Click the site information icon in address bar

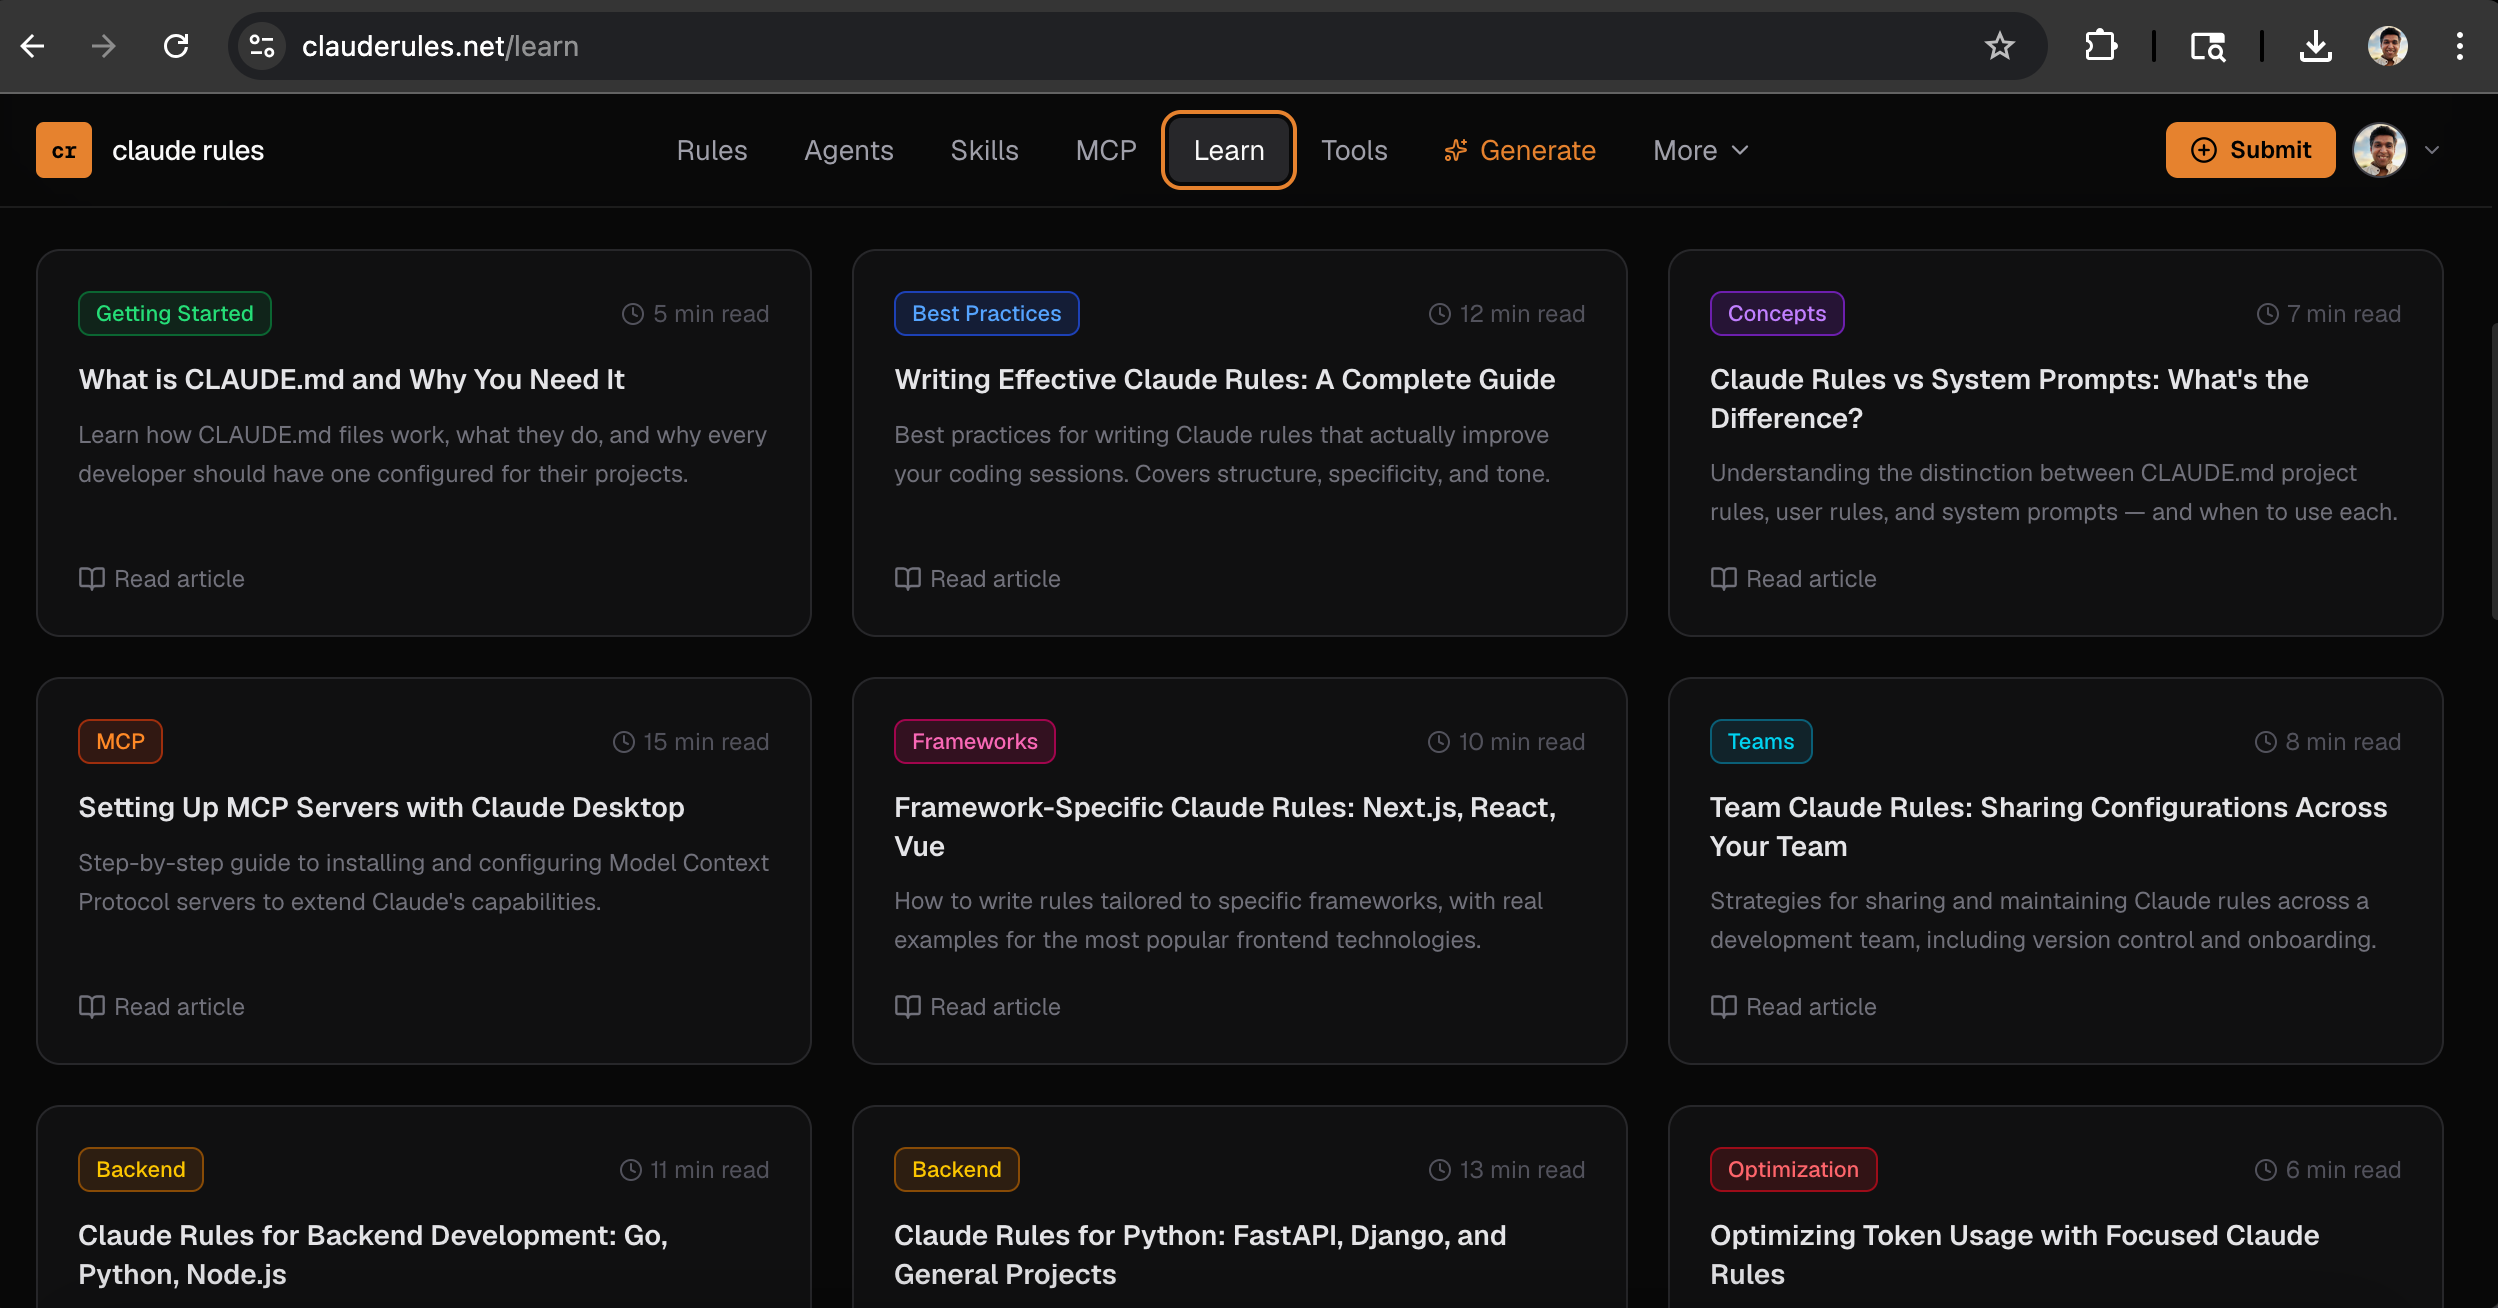[x=262, y=46]
